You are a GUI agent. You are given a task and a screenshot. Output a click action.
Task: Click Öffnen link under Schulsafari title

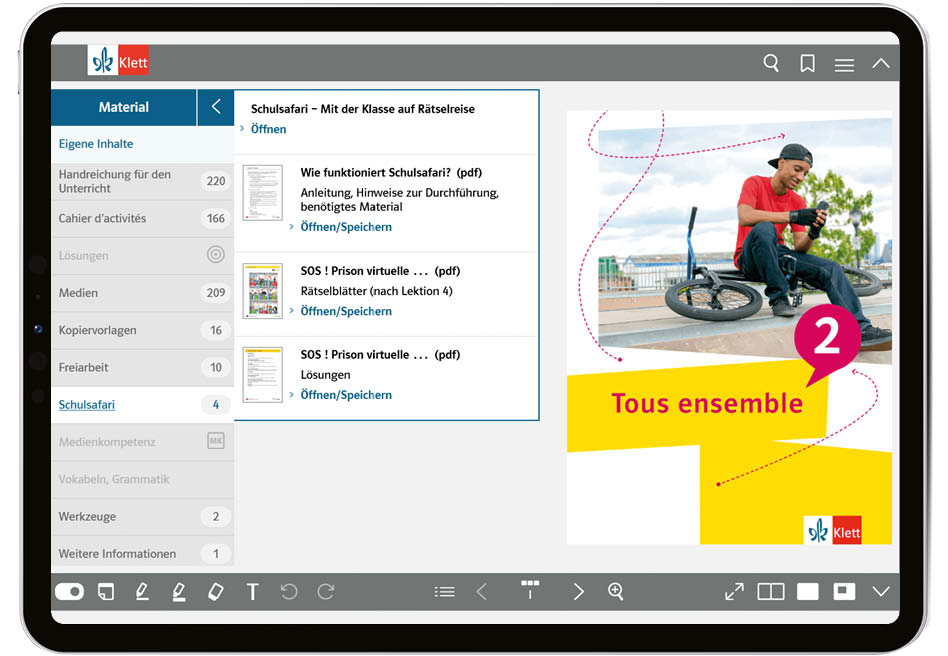click(268, 129)
